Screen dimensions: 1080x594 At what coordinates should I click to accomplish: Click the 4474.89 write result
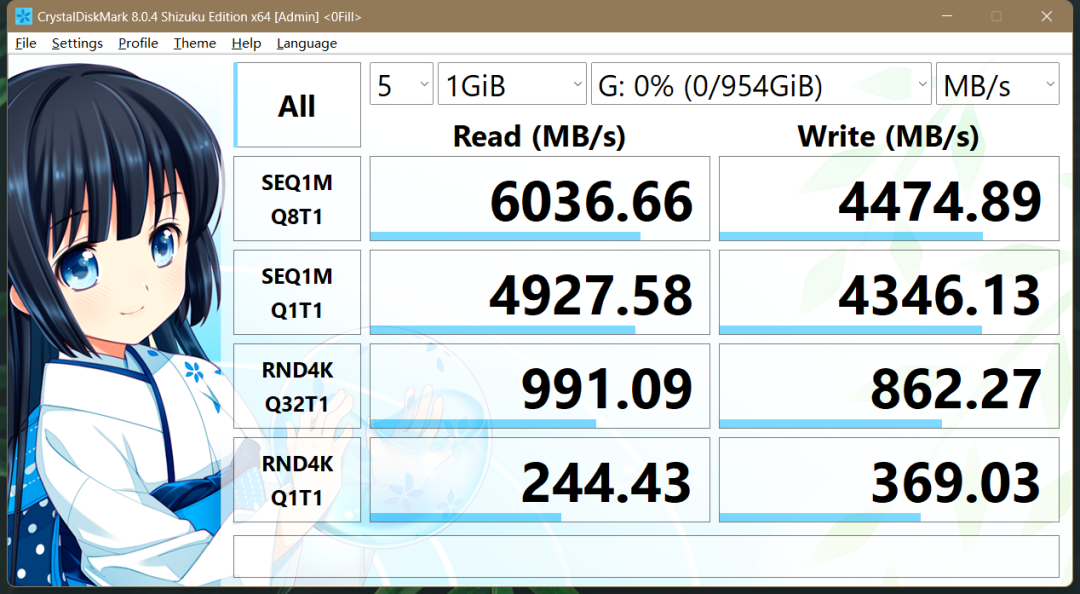click(x=889, y=198)
